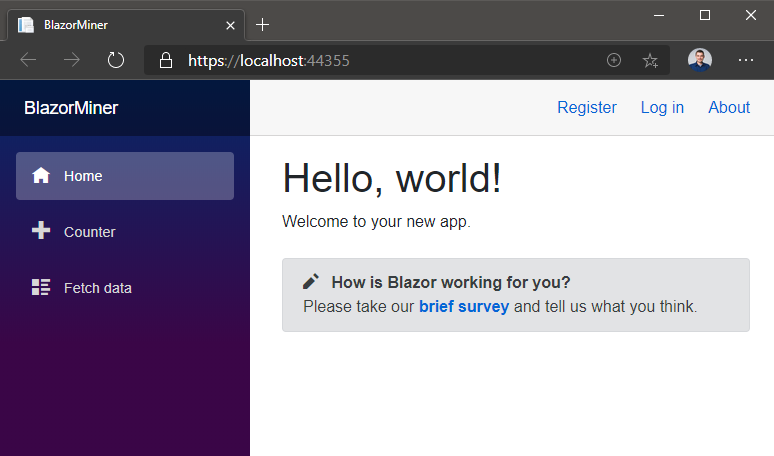The height and width of the screenshot is (456, 774).
Task: Open the user profile avatar
Action: (699, 60)
